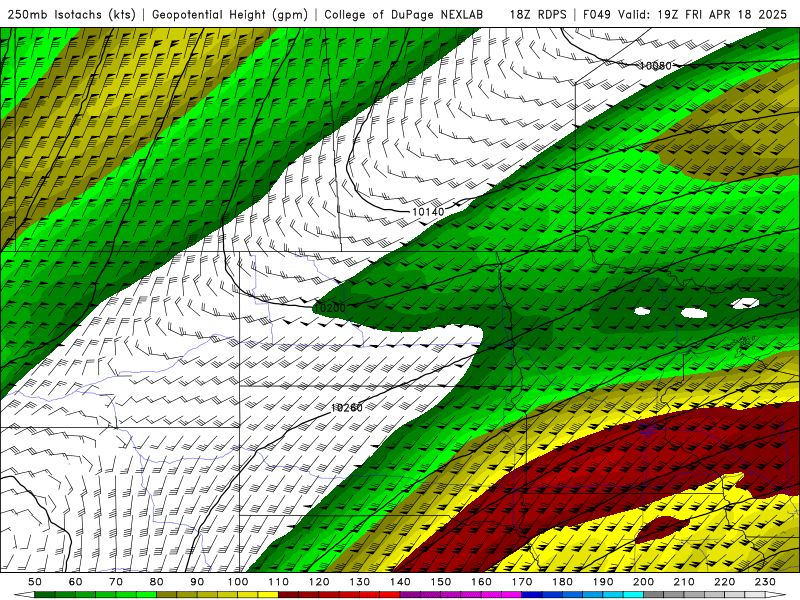Click the "19Z FRI APR 18 2025" valid time
Image resolution: width=800 pixels, height=600 pixels.
click(722, 15)
